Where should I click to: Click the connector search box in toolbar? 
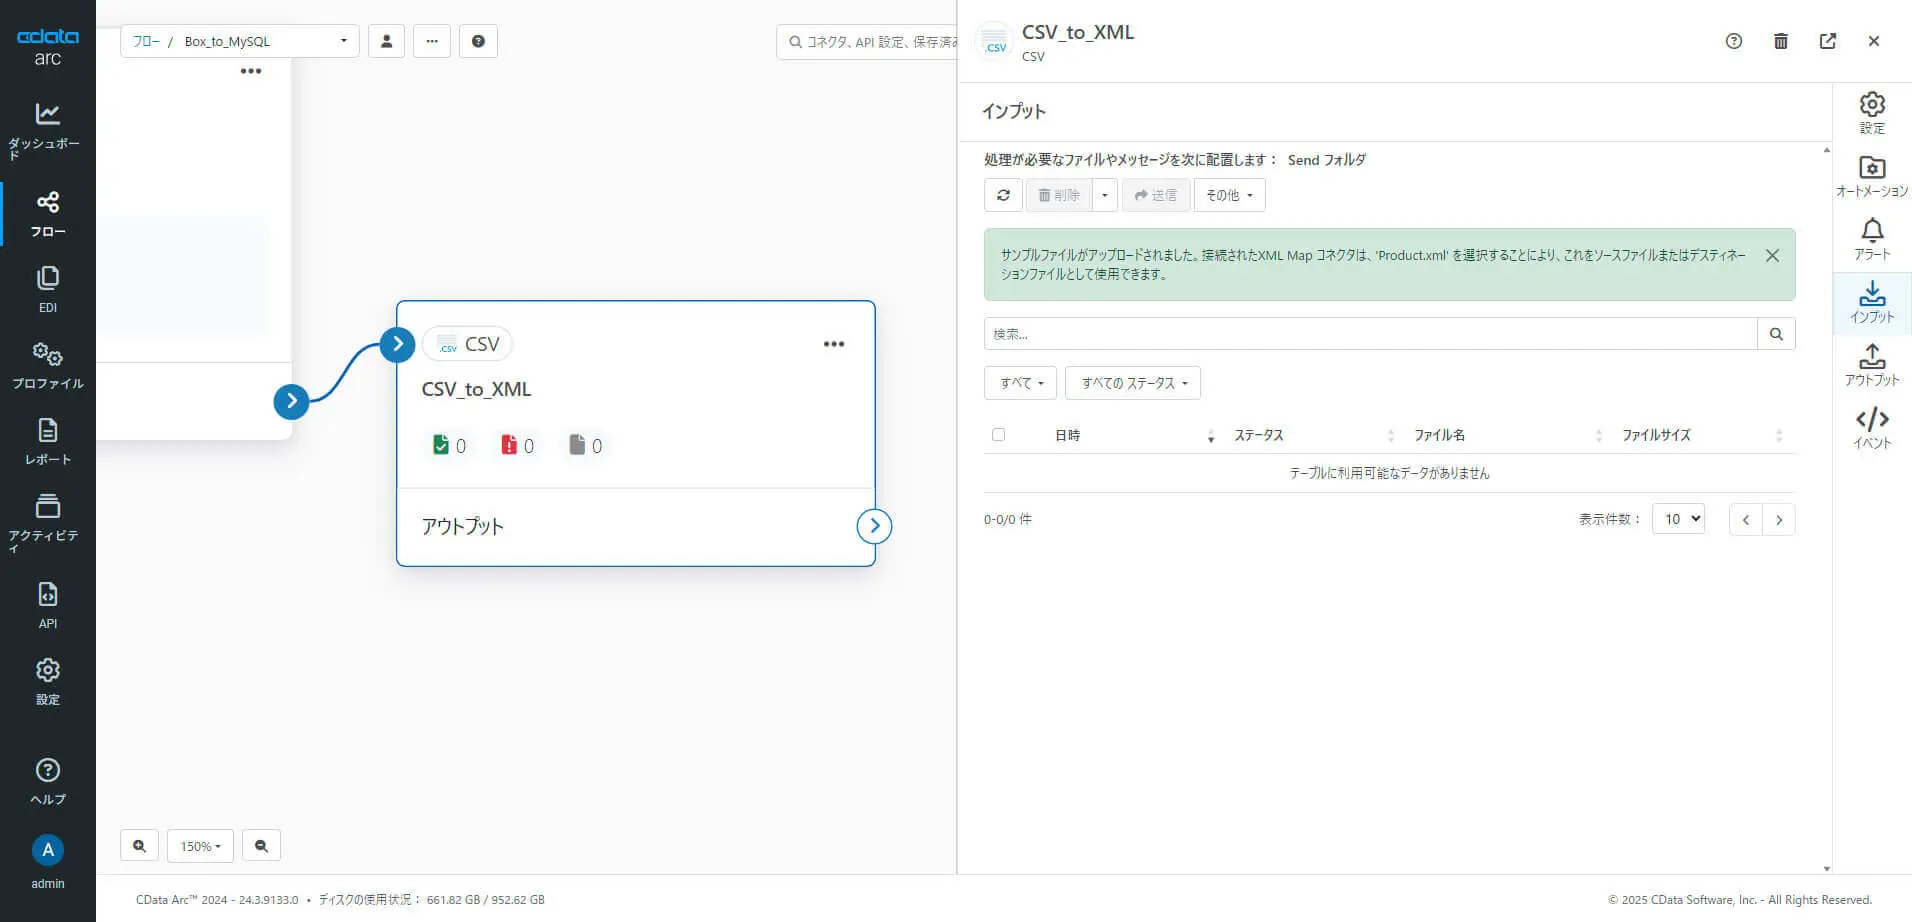(x=866, y=42)
